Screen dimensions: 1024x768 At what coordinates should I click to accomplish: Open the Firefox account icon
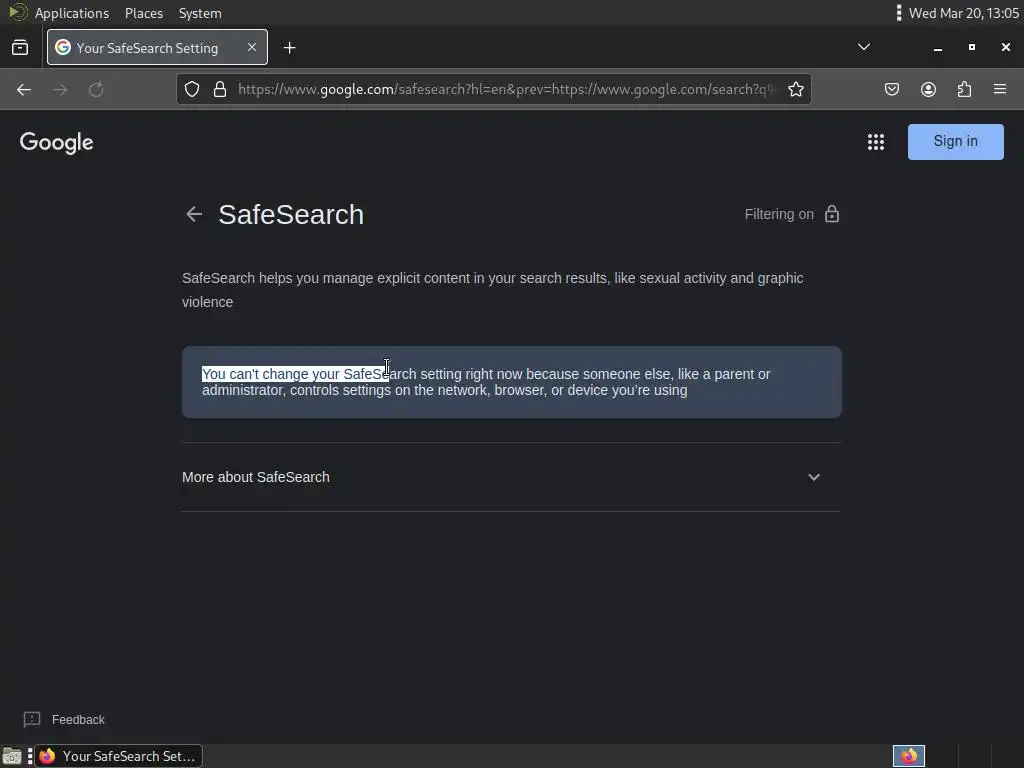928,89
